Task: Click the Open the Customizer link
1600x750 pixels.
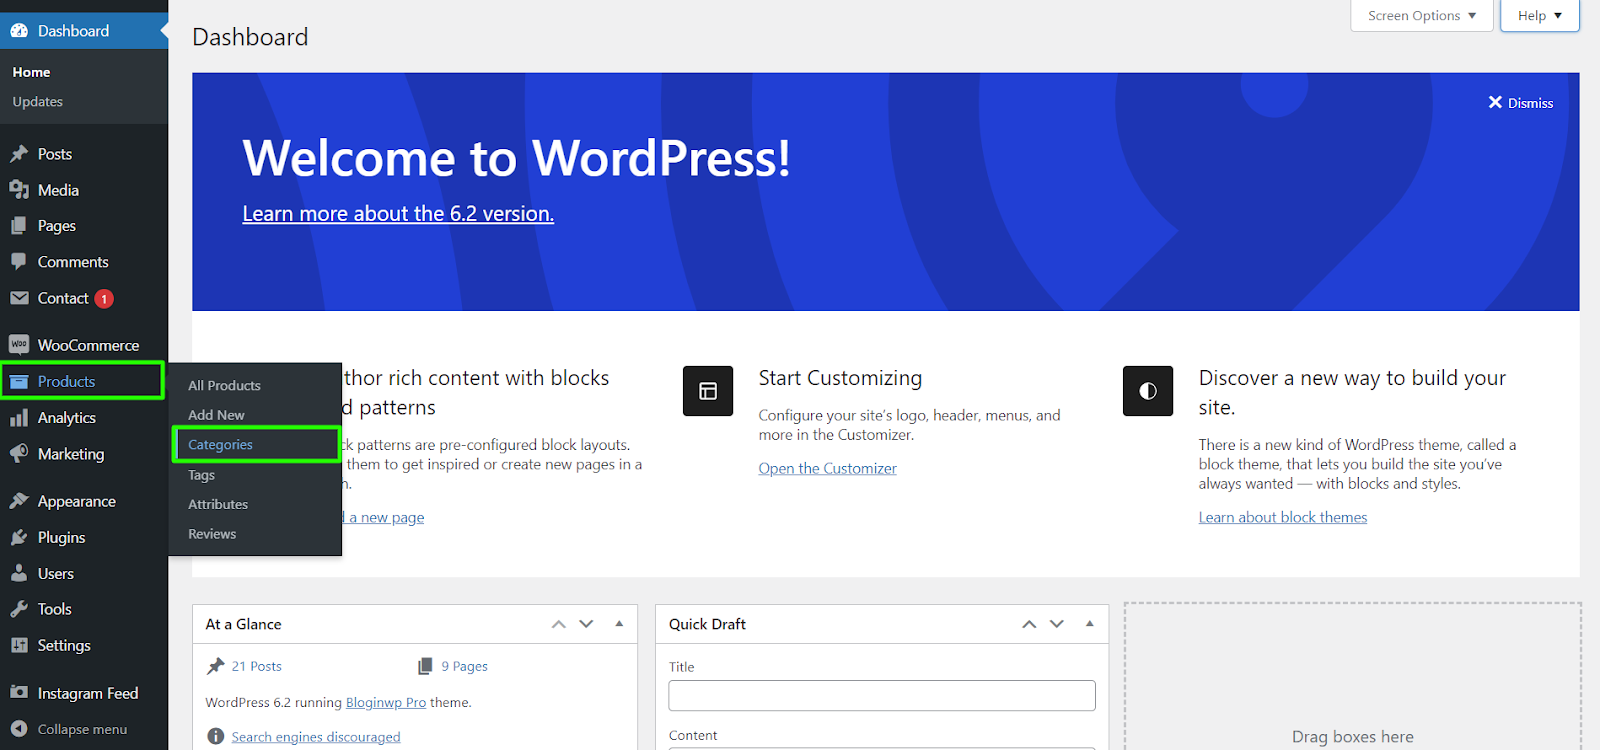Action: [x=827, y=468]
